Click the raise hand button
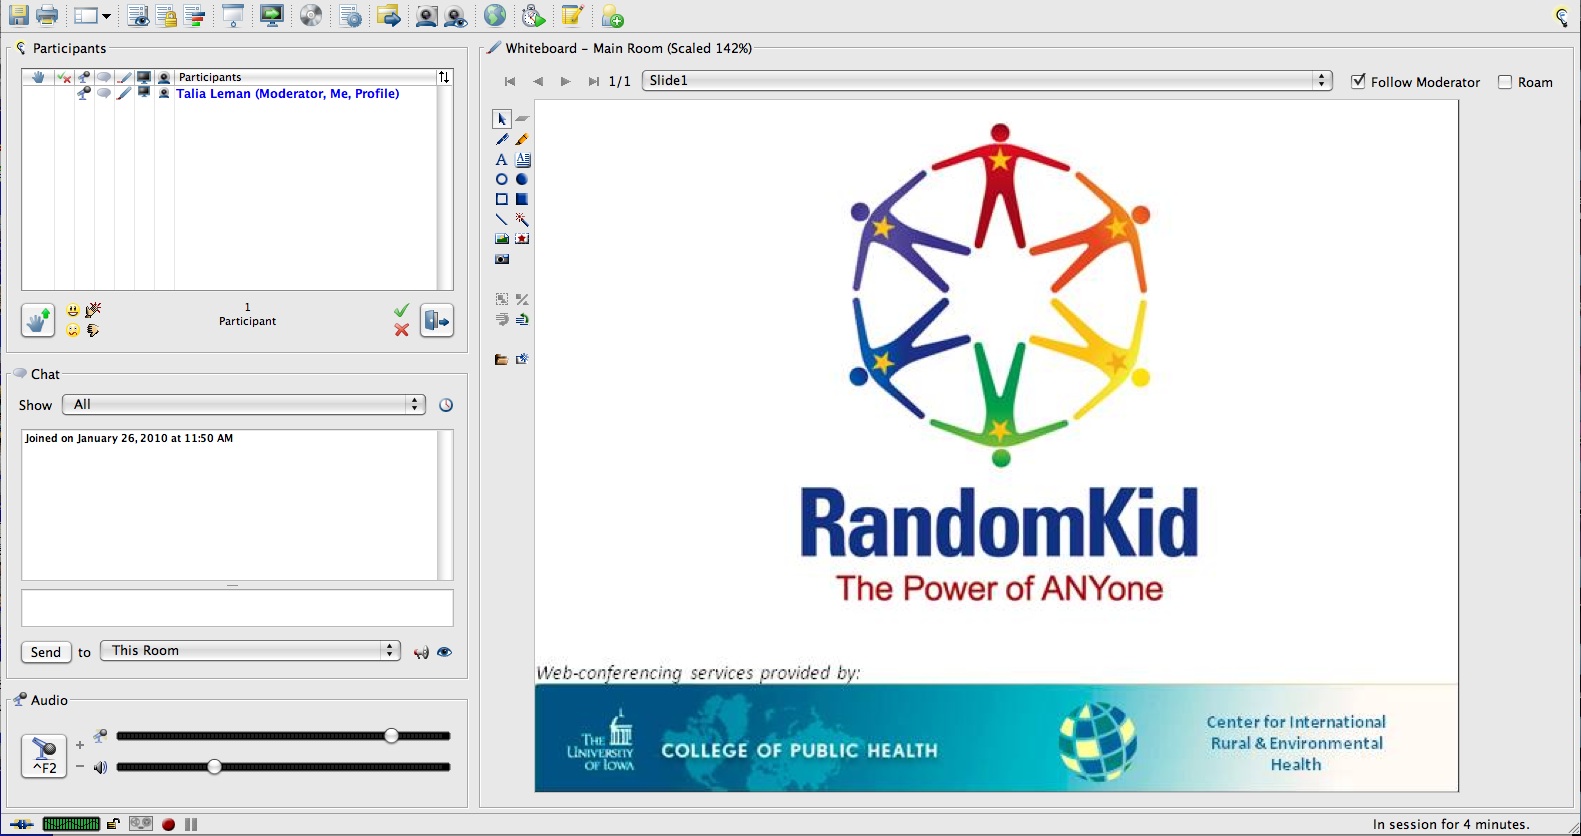The image size is (1581, 836). pyautogui.click(x=38, y=321)
